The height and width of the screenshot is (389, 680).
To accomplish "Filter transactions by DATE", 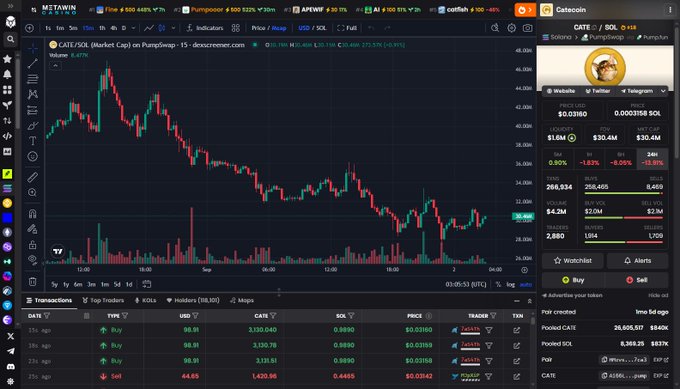I will [x=47, y=316].
